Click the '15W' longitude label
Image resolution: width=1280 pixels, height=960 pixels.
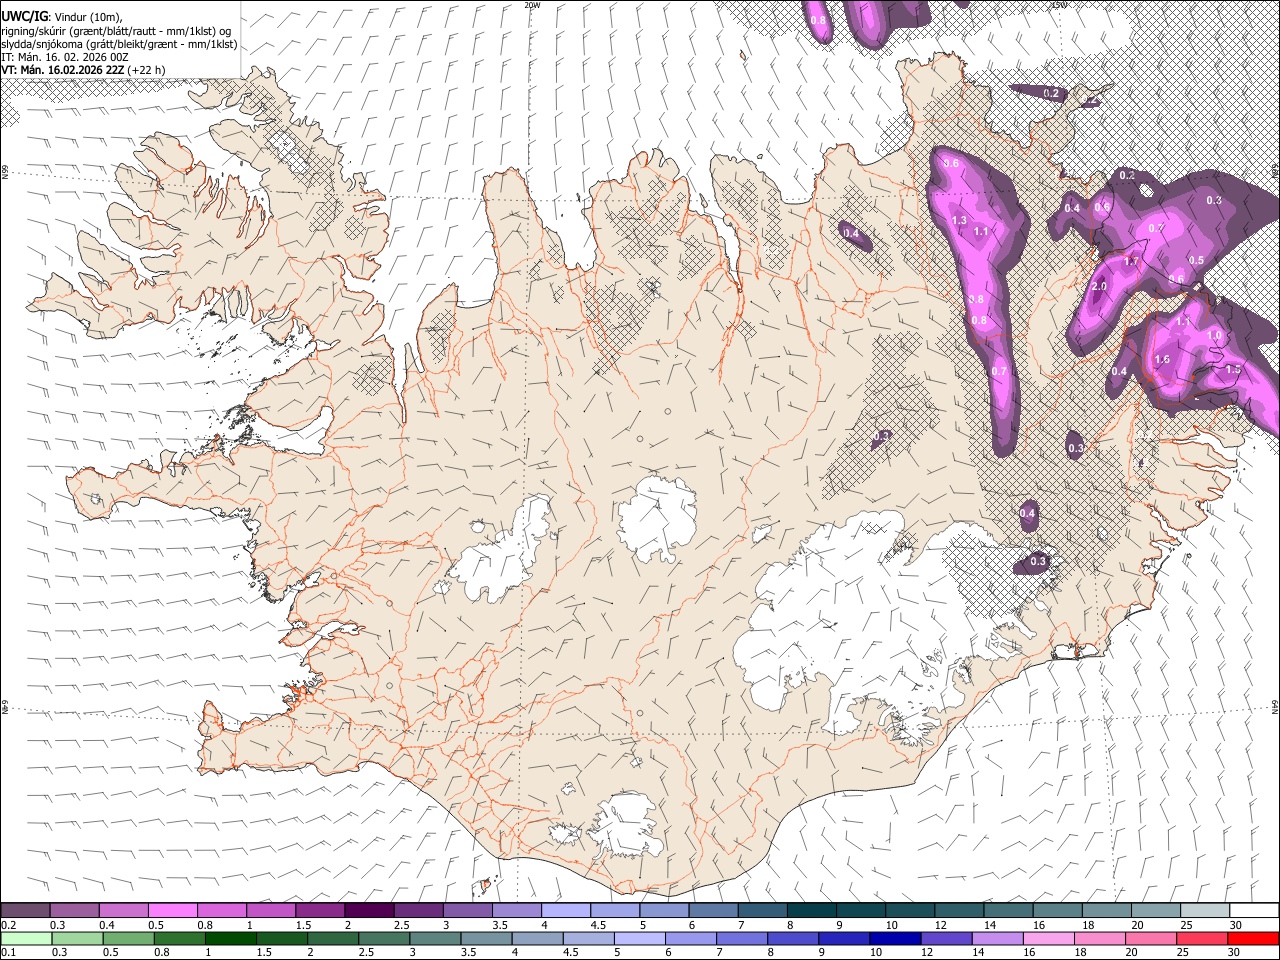(1058, 5)
